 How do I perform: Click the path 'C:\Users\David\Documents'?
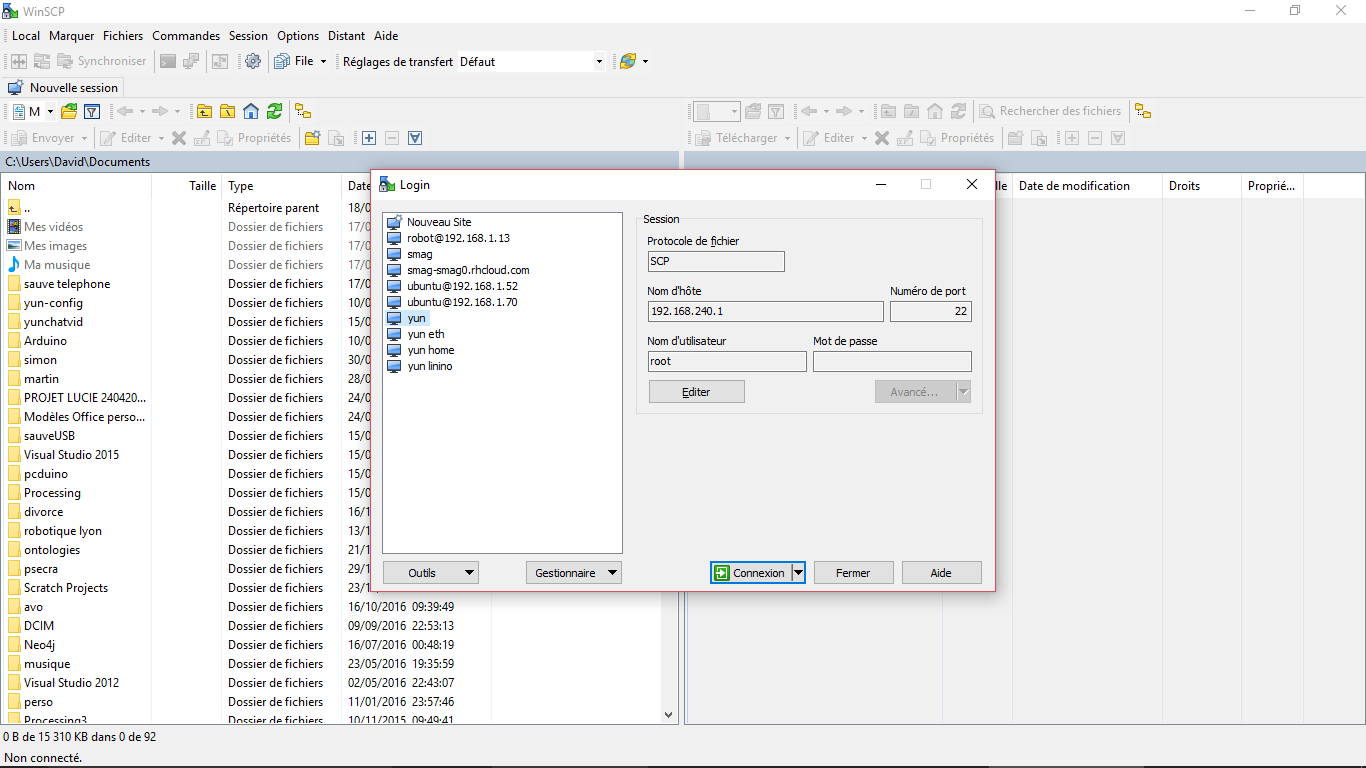pos(77,162)
